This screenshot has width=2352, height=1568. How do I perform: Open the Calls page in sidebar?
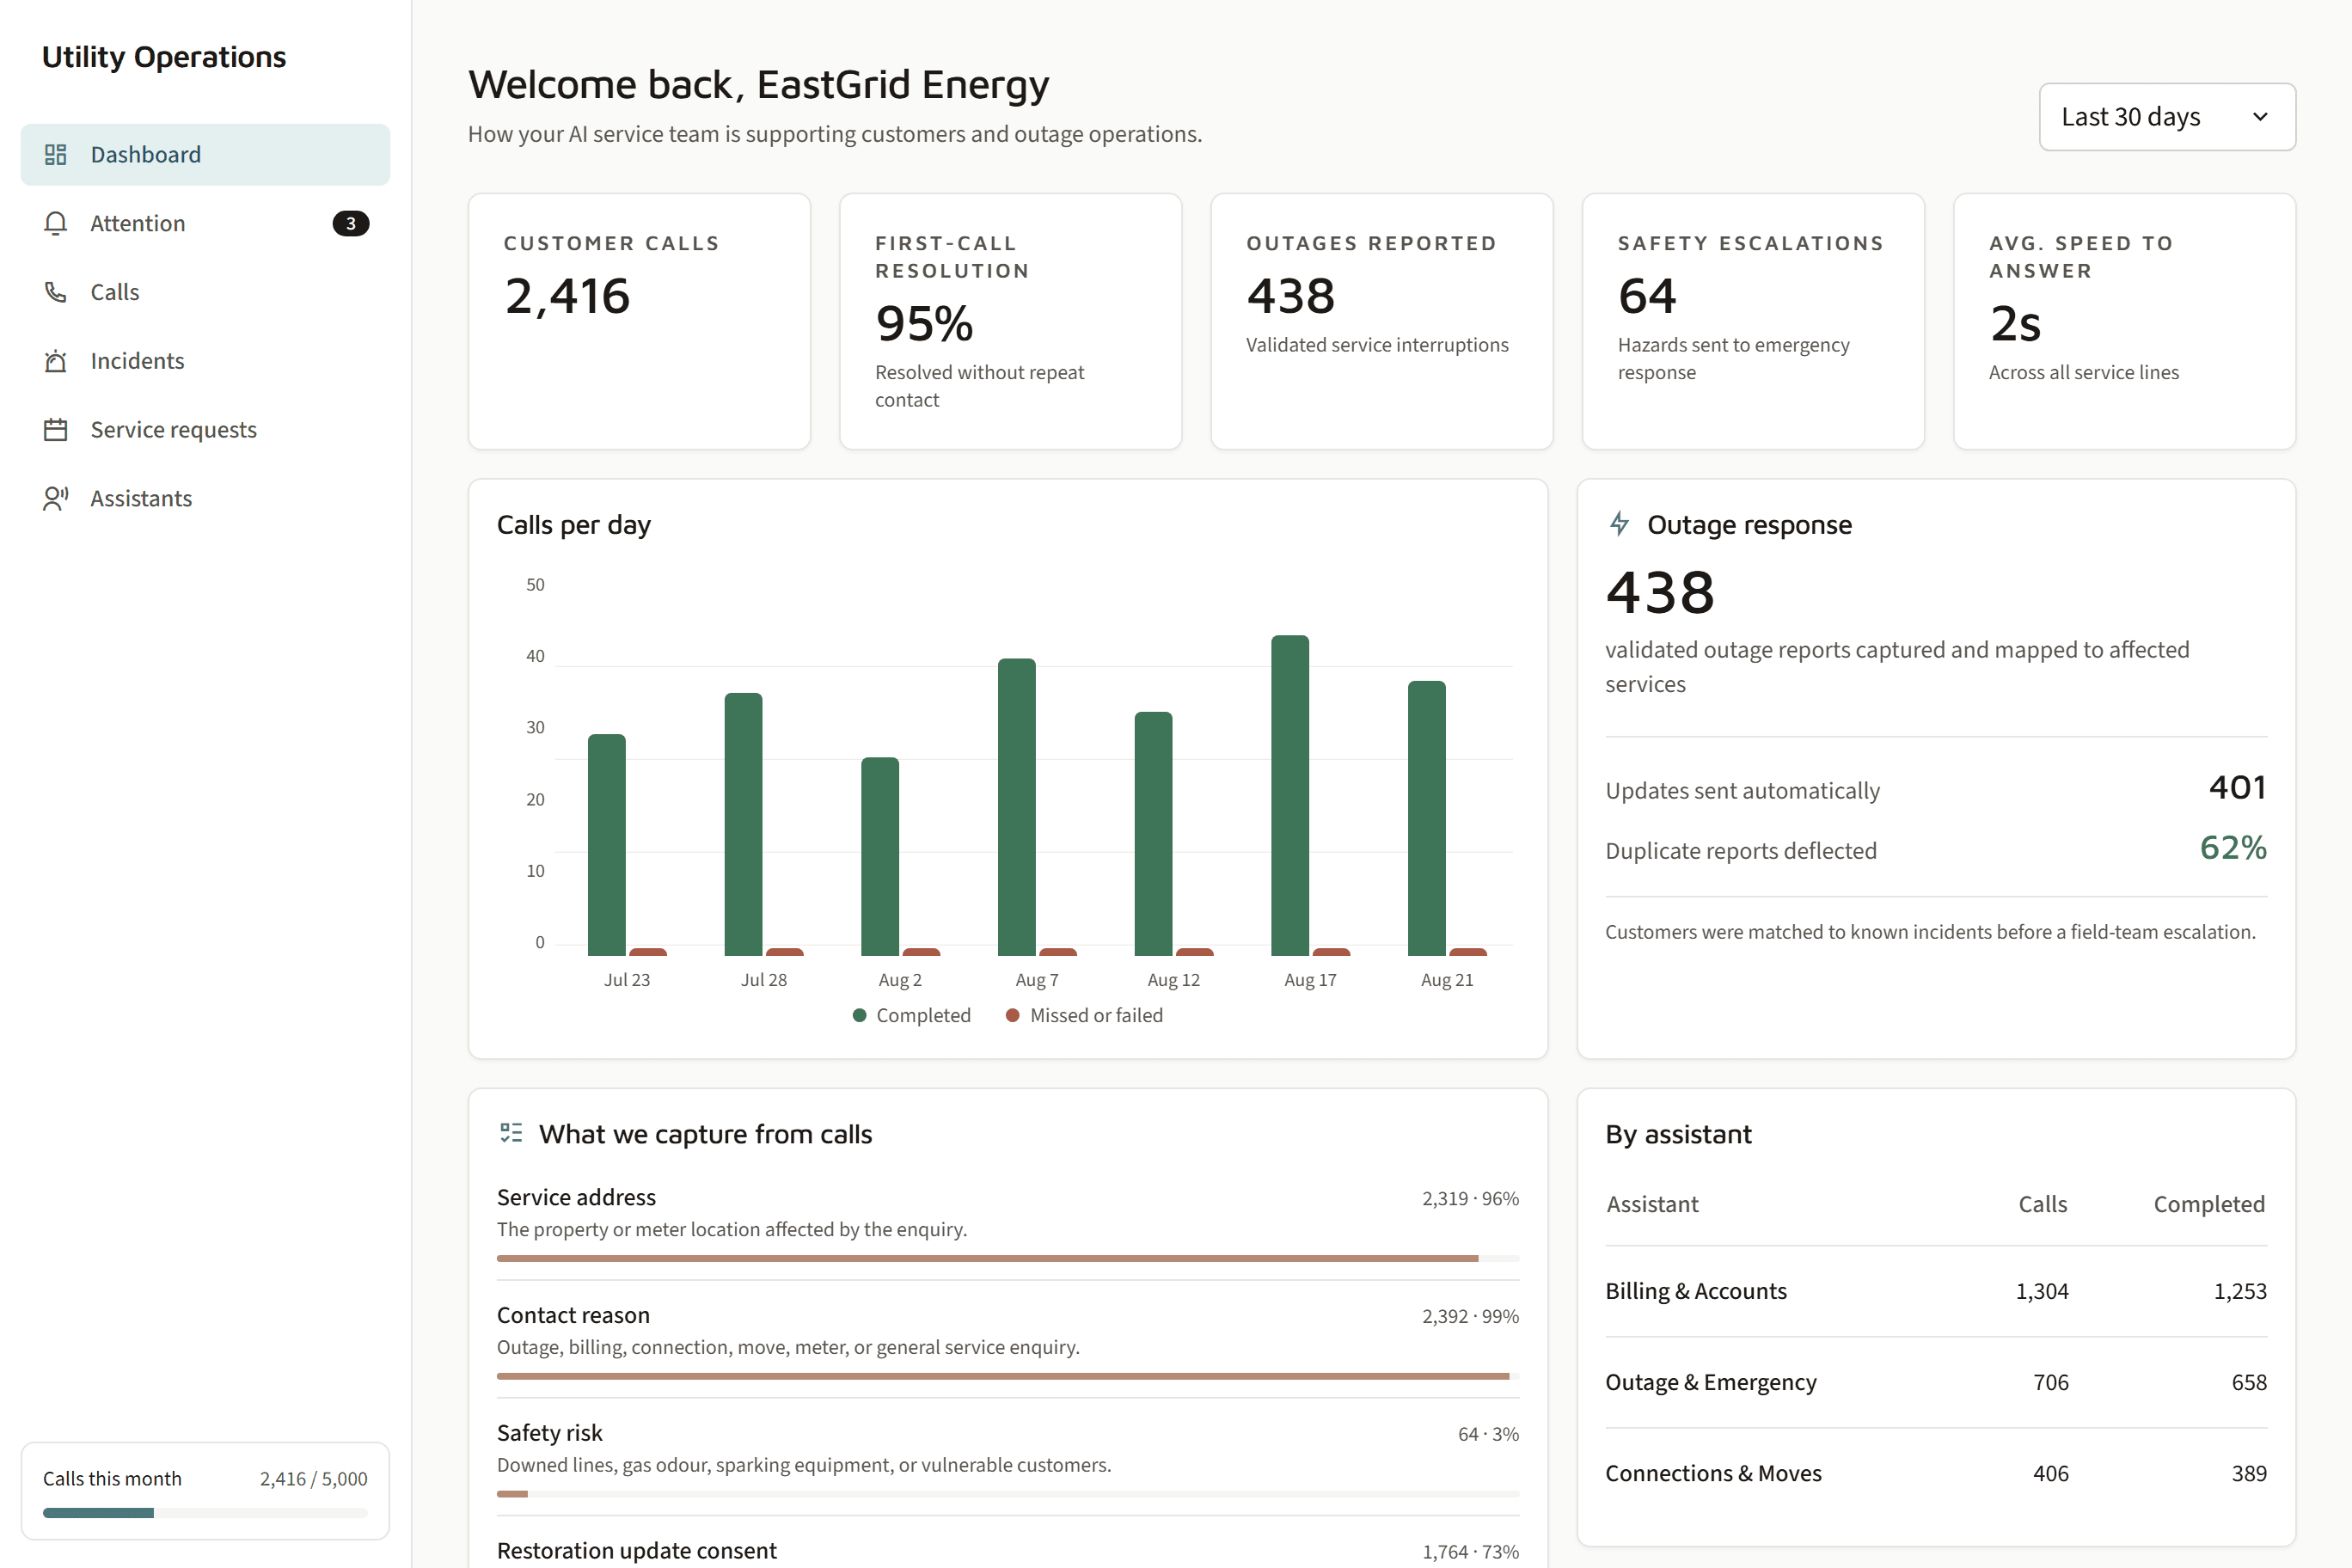point(205,292)
